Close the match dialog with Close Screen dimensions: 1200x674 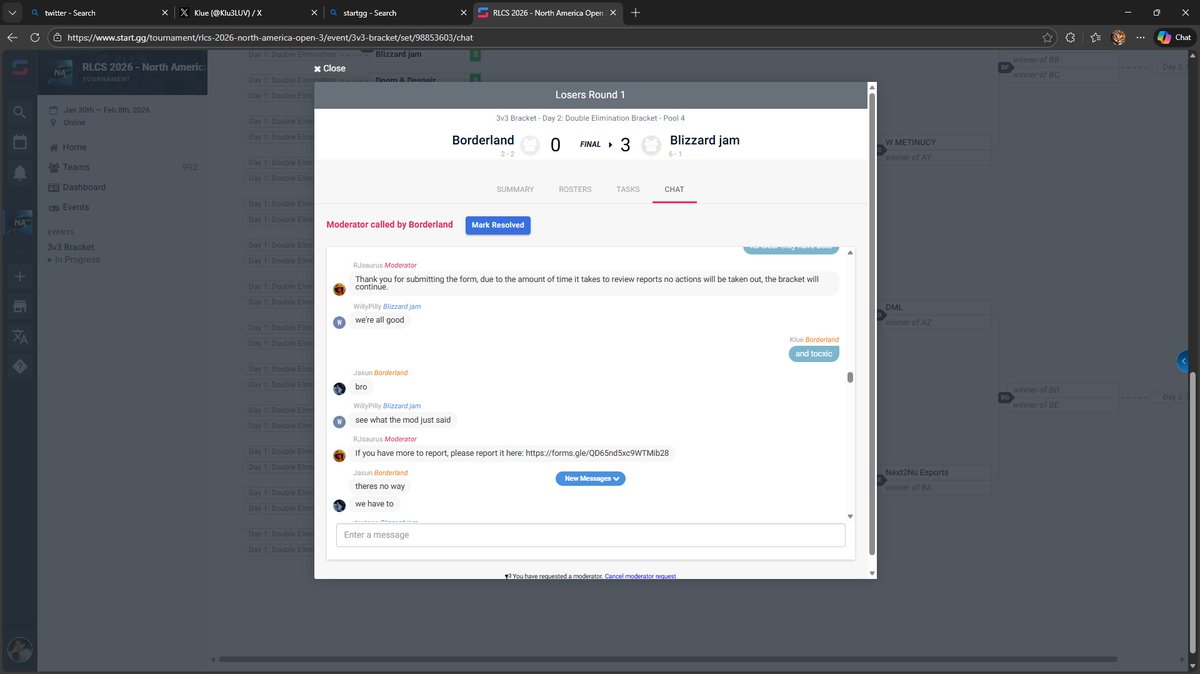pos(329,68)
